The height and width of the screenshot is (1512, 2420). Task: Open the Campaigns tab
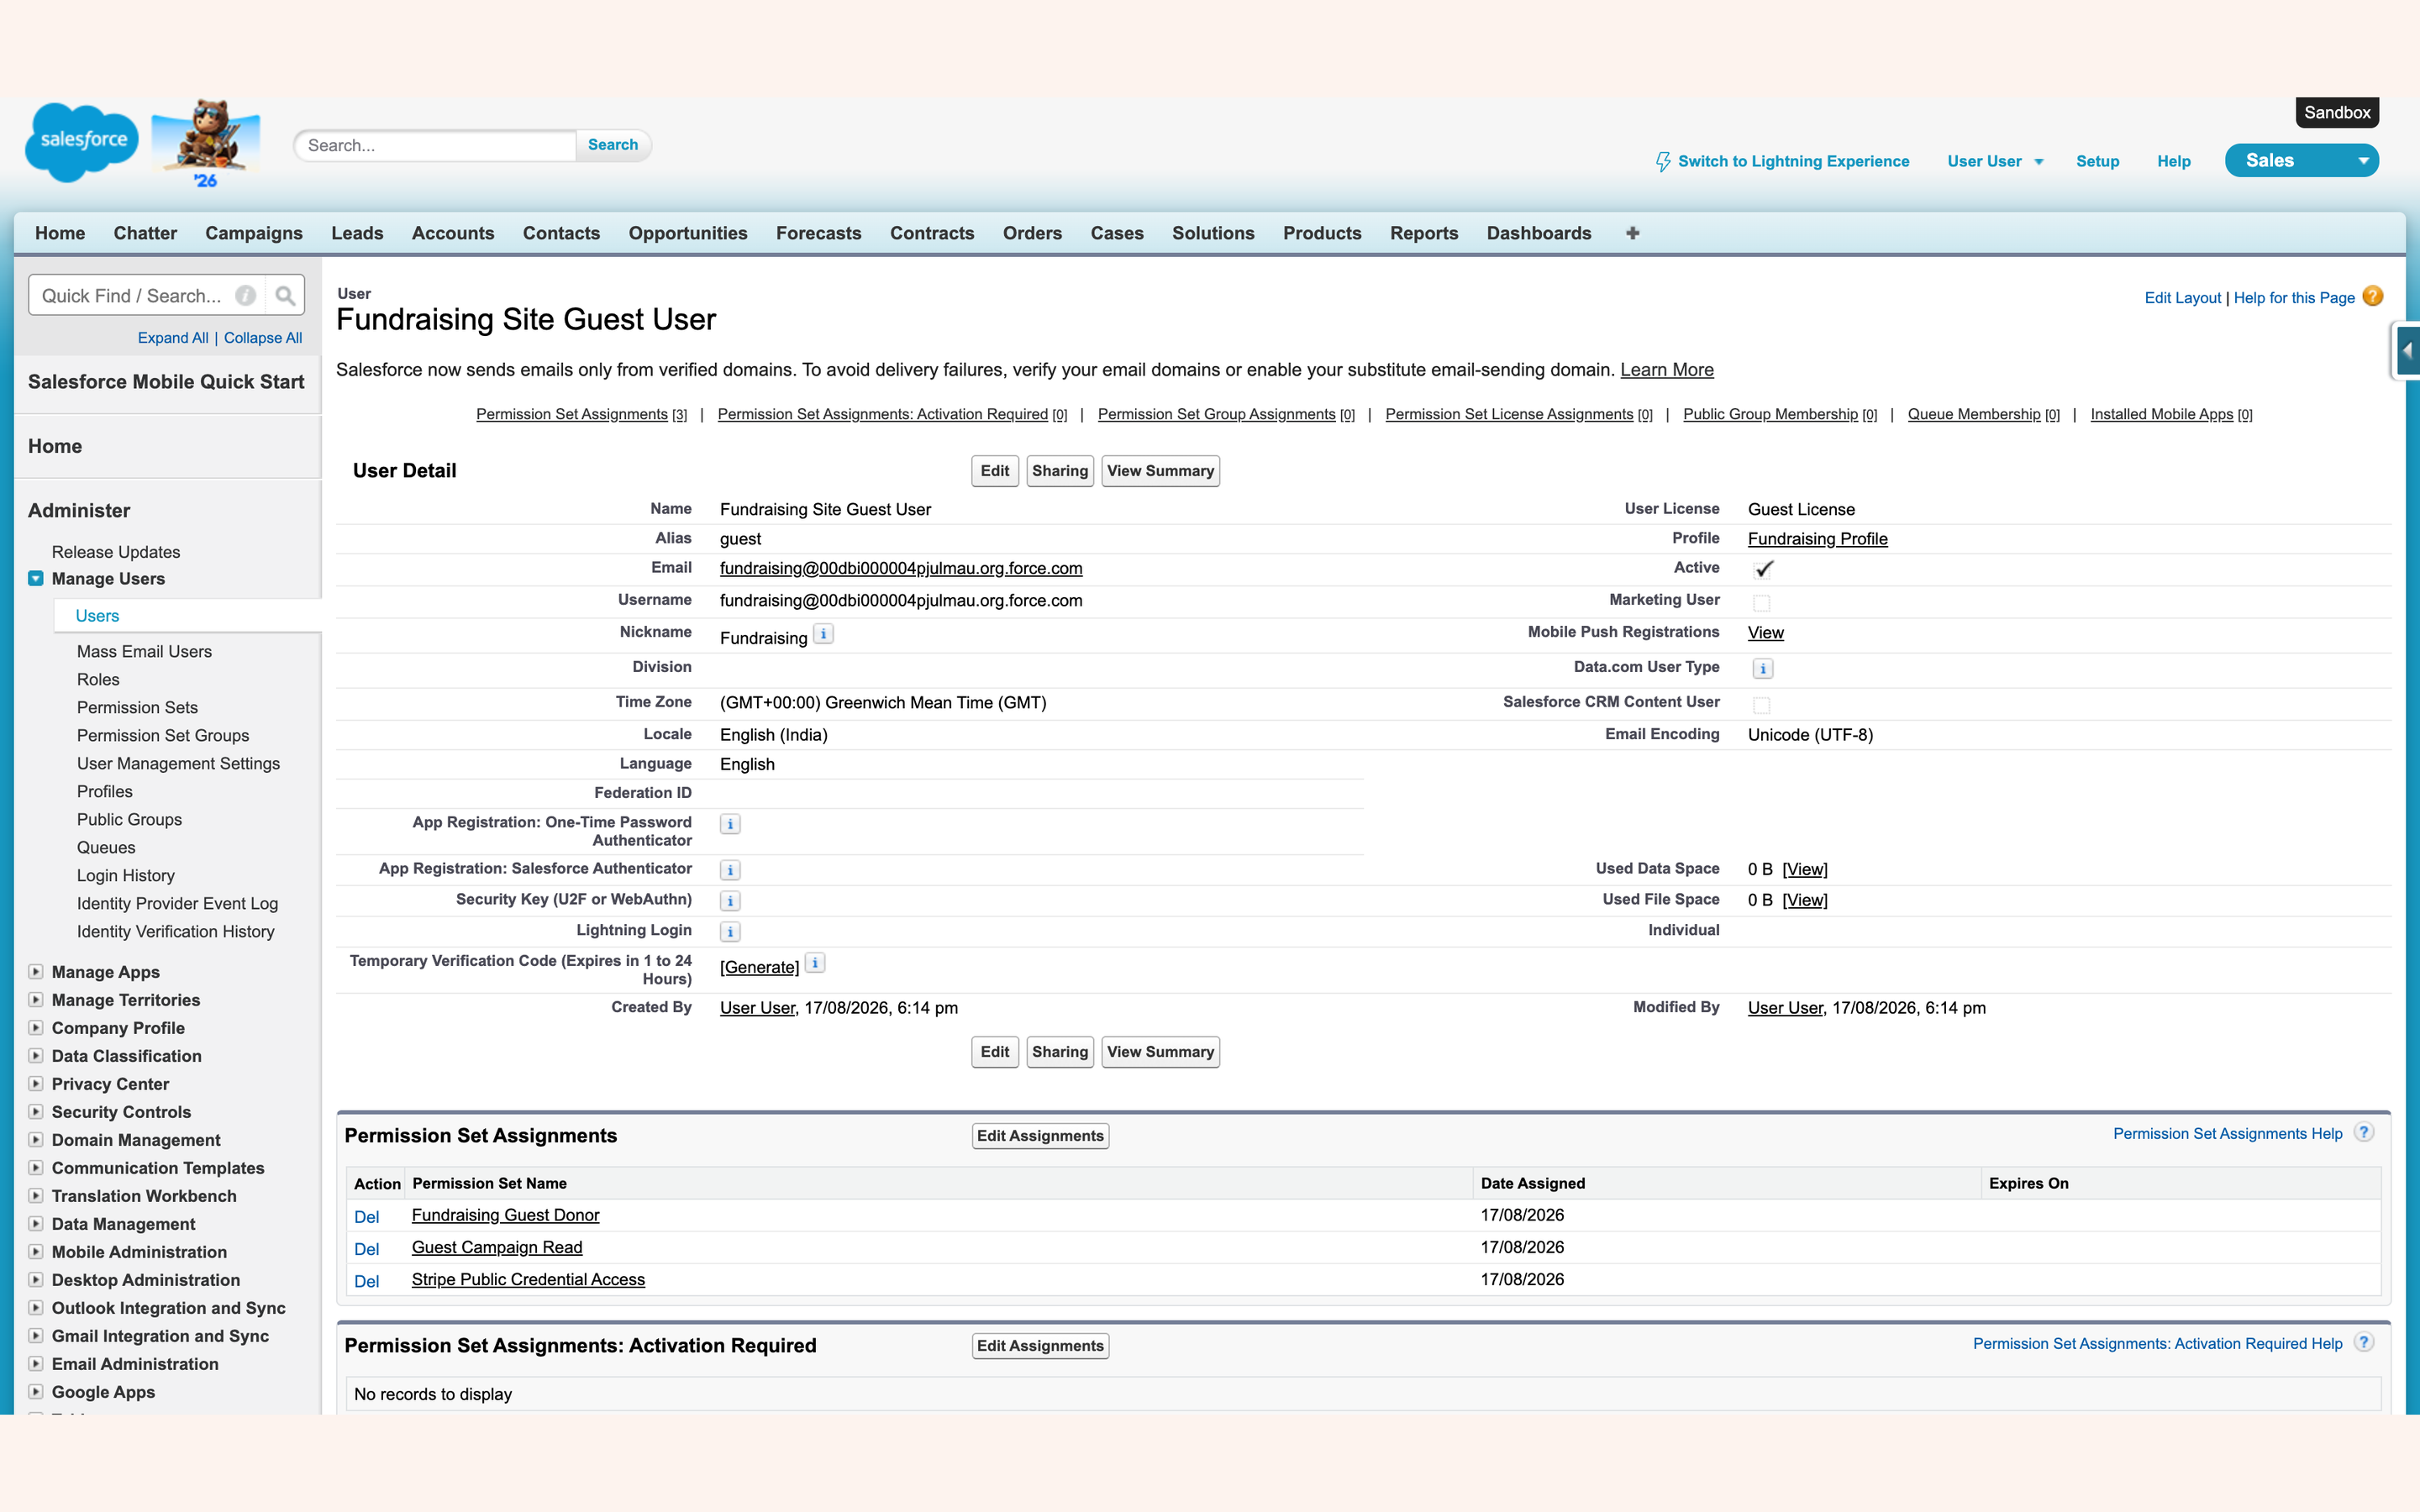pyautogui.click(x=254, y=233)
